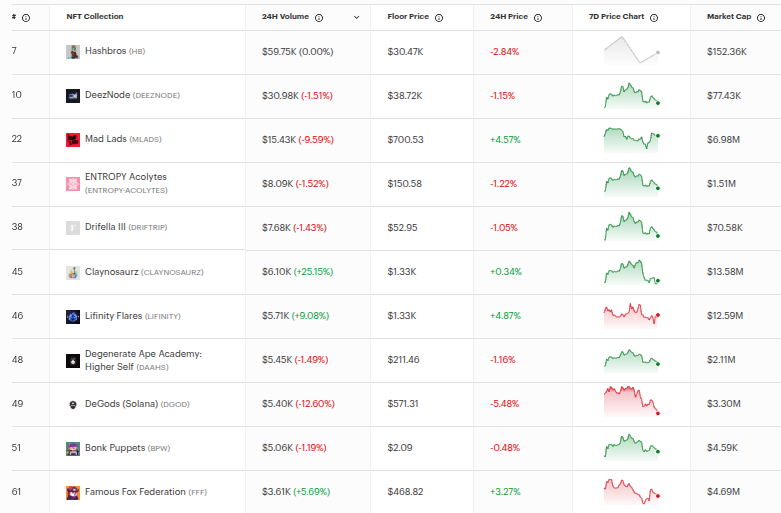This screenshot has height=513, width=781.
Task: Click the Bonk Puppets collection avatar icon
Action: [73, 449]
